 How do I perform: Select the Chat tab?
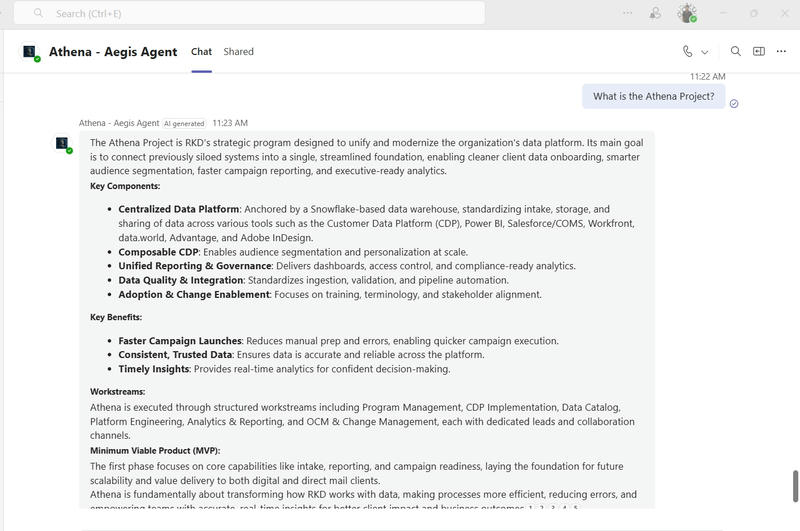201,52
